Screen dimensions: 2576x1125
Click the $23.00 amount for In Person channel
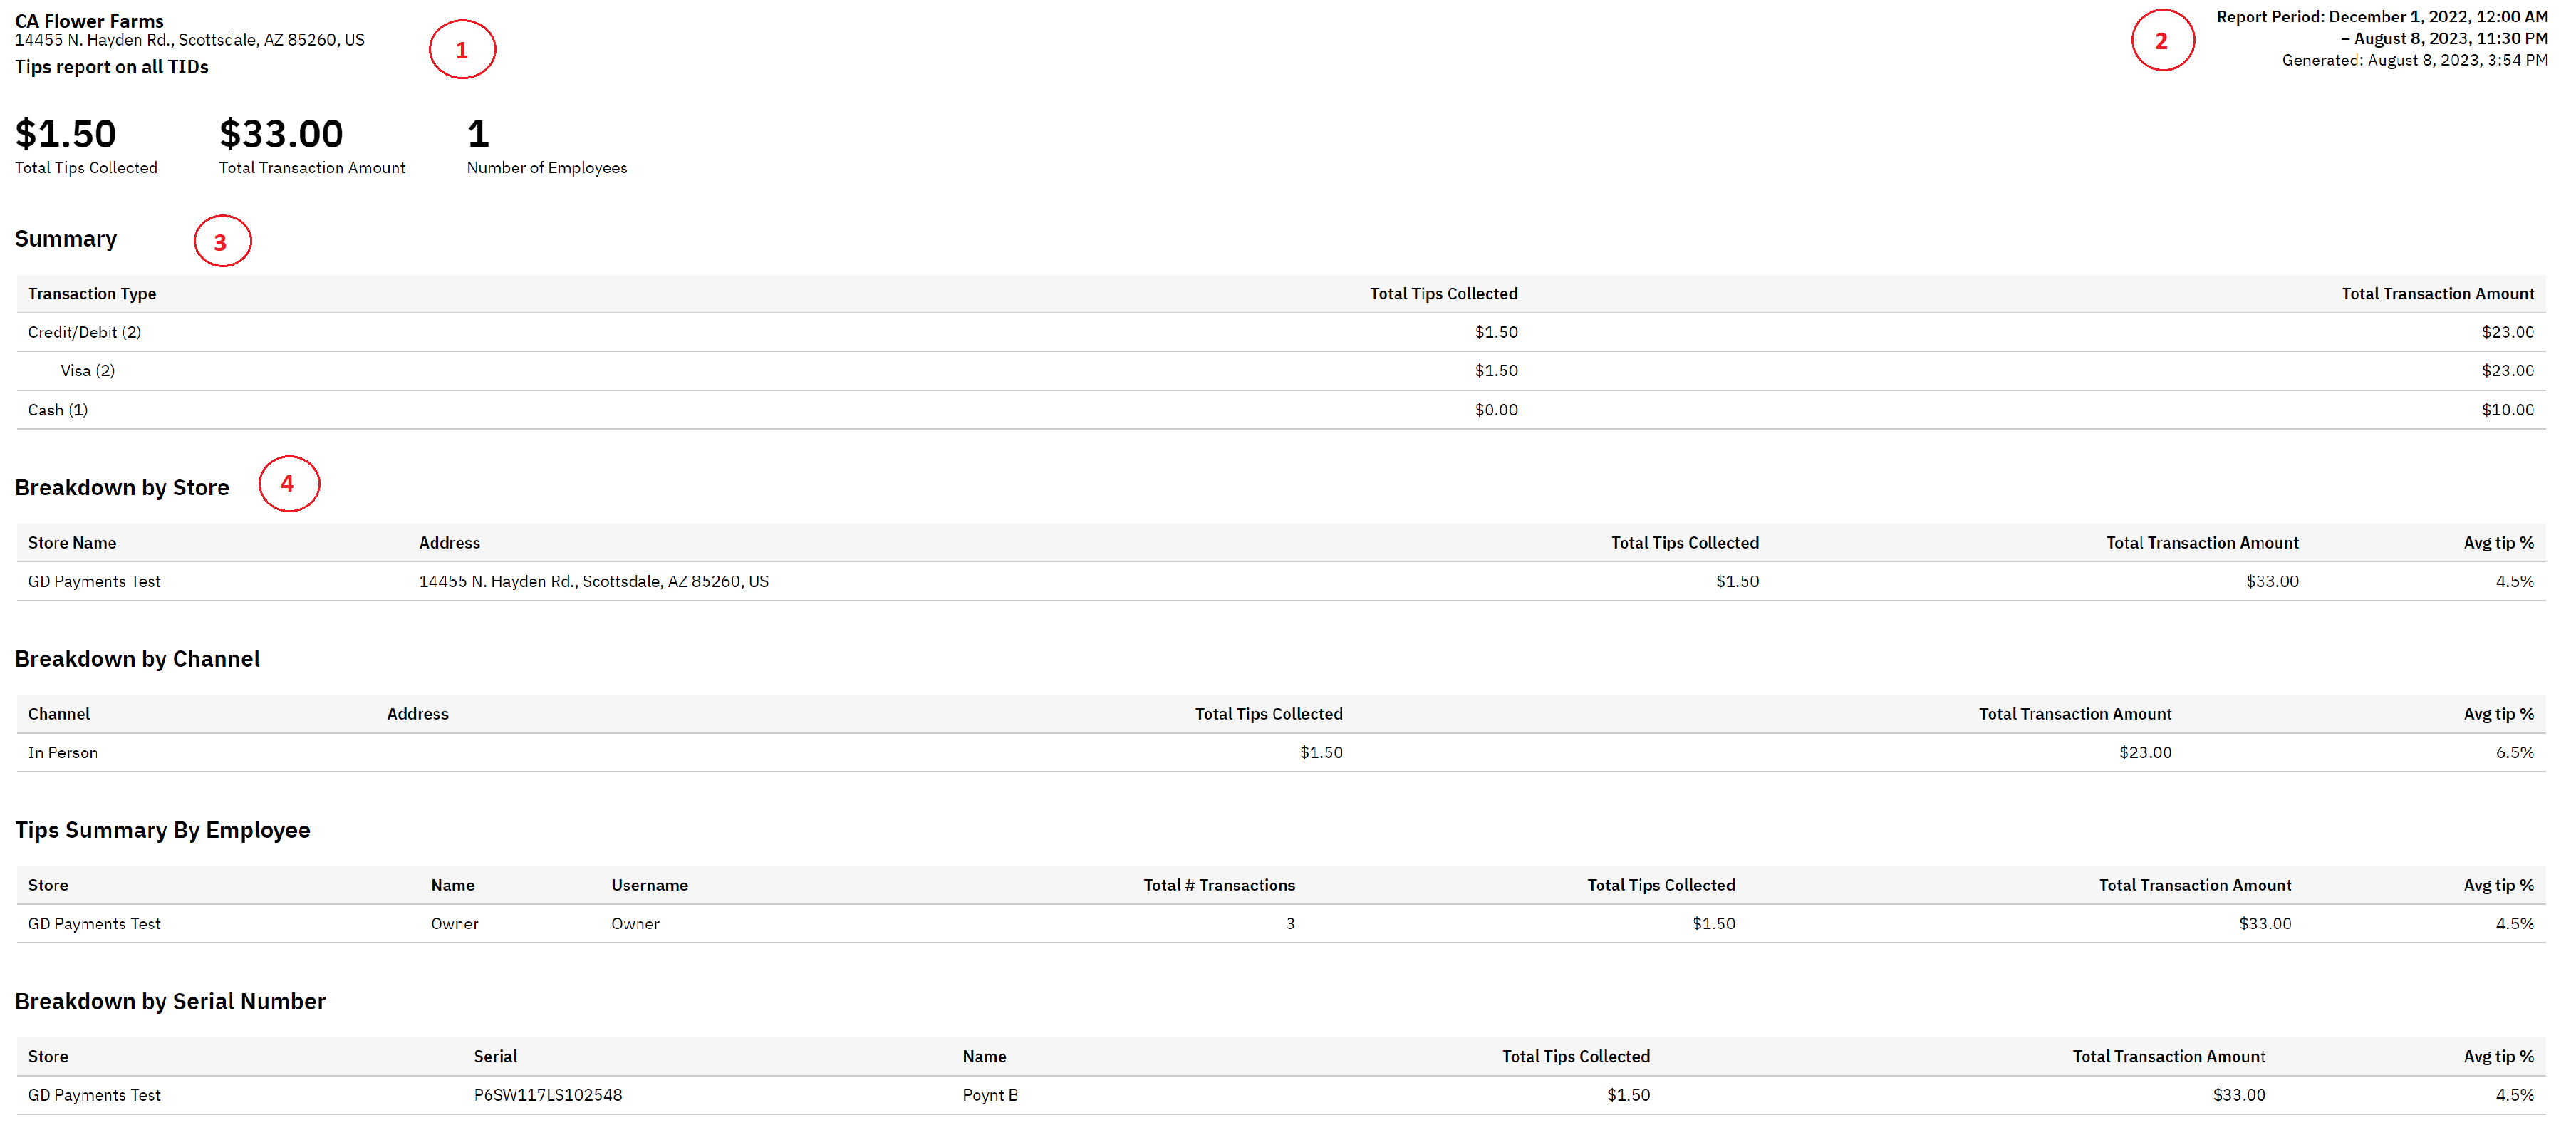pyautogui.click(x=2145, y=753)
